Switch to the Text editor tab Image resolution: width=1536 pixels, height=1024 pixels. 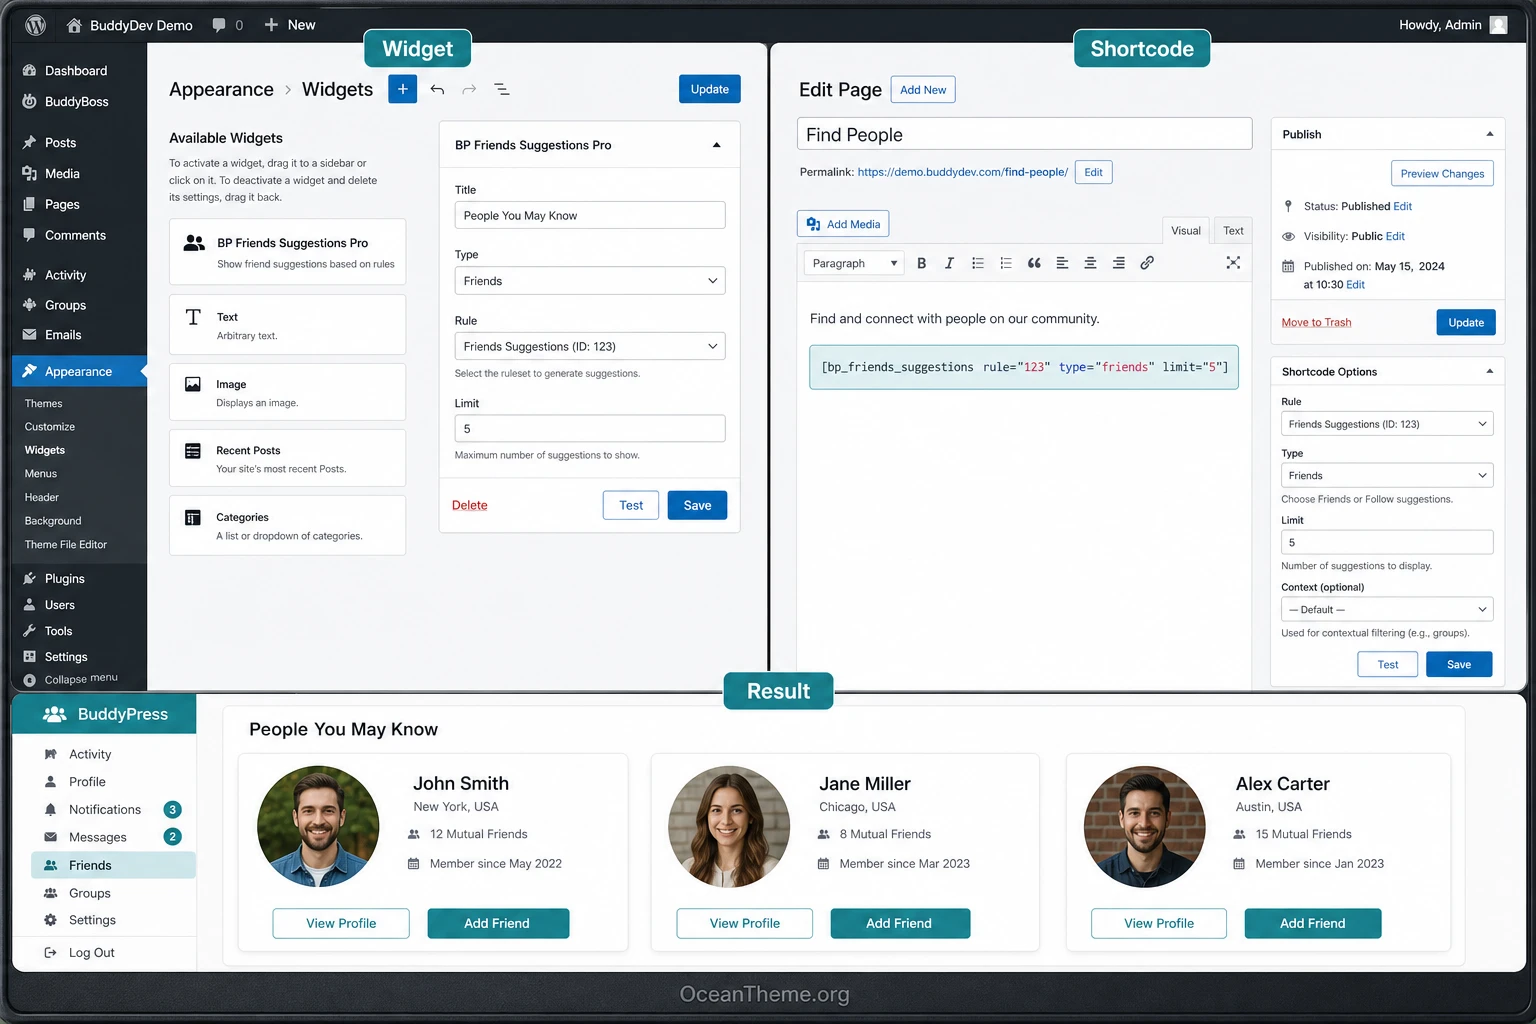point(1233,231)
